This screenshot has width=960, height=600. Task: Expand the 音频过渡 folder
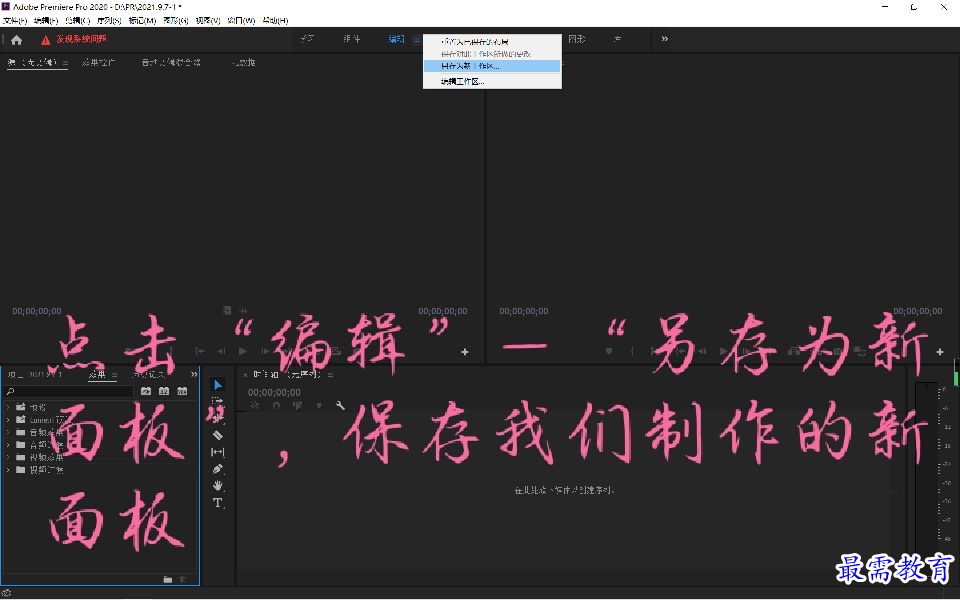8,445
